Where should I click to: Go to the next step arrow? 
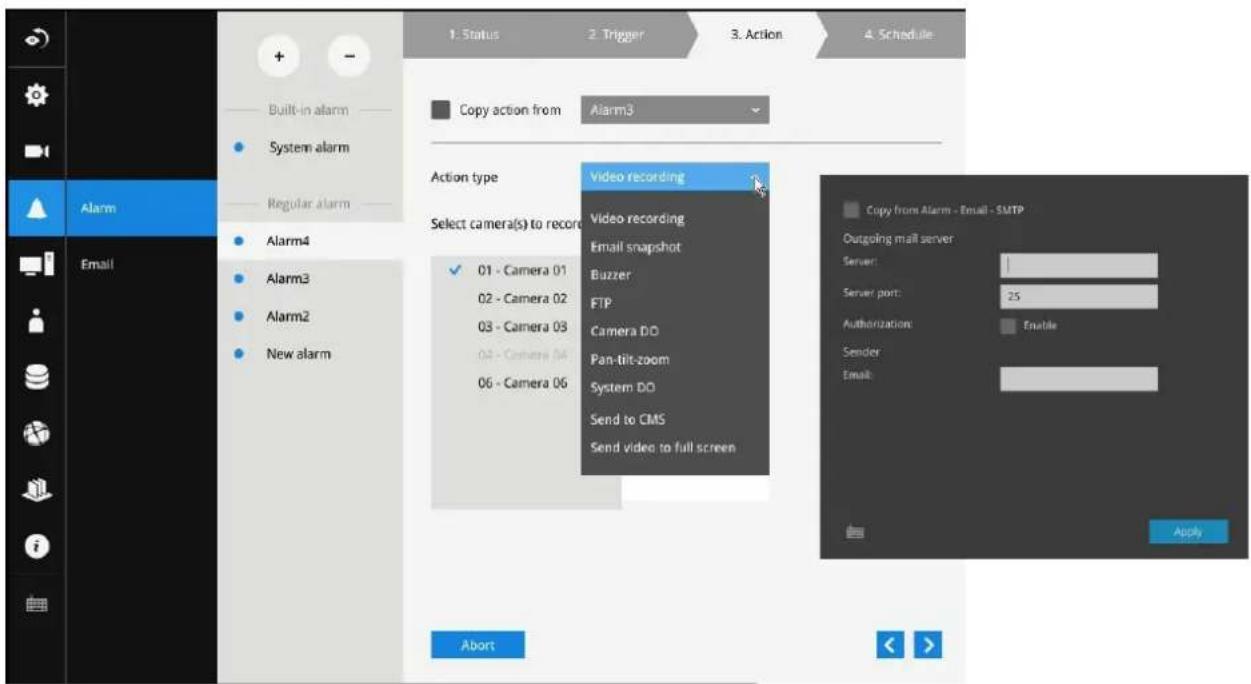(927, 645)
